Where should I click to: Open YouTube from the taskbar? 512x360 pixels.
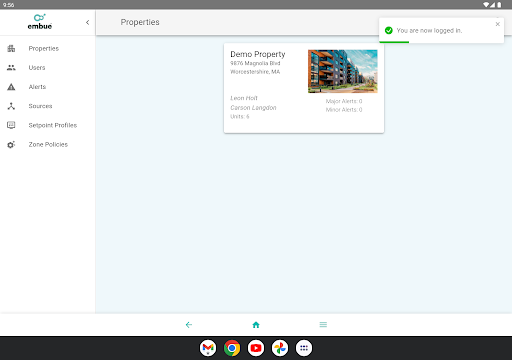coord(256,348)
